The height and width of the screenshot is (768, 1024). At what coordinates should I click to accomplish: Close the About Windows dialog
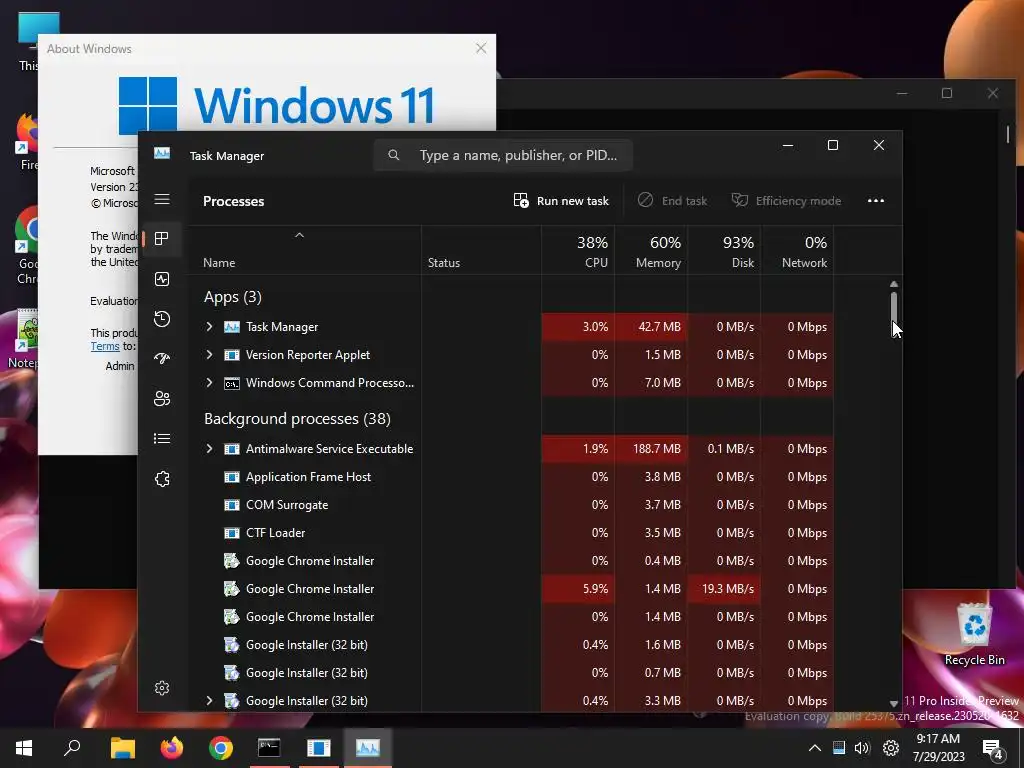tap(481, 48)
